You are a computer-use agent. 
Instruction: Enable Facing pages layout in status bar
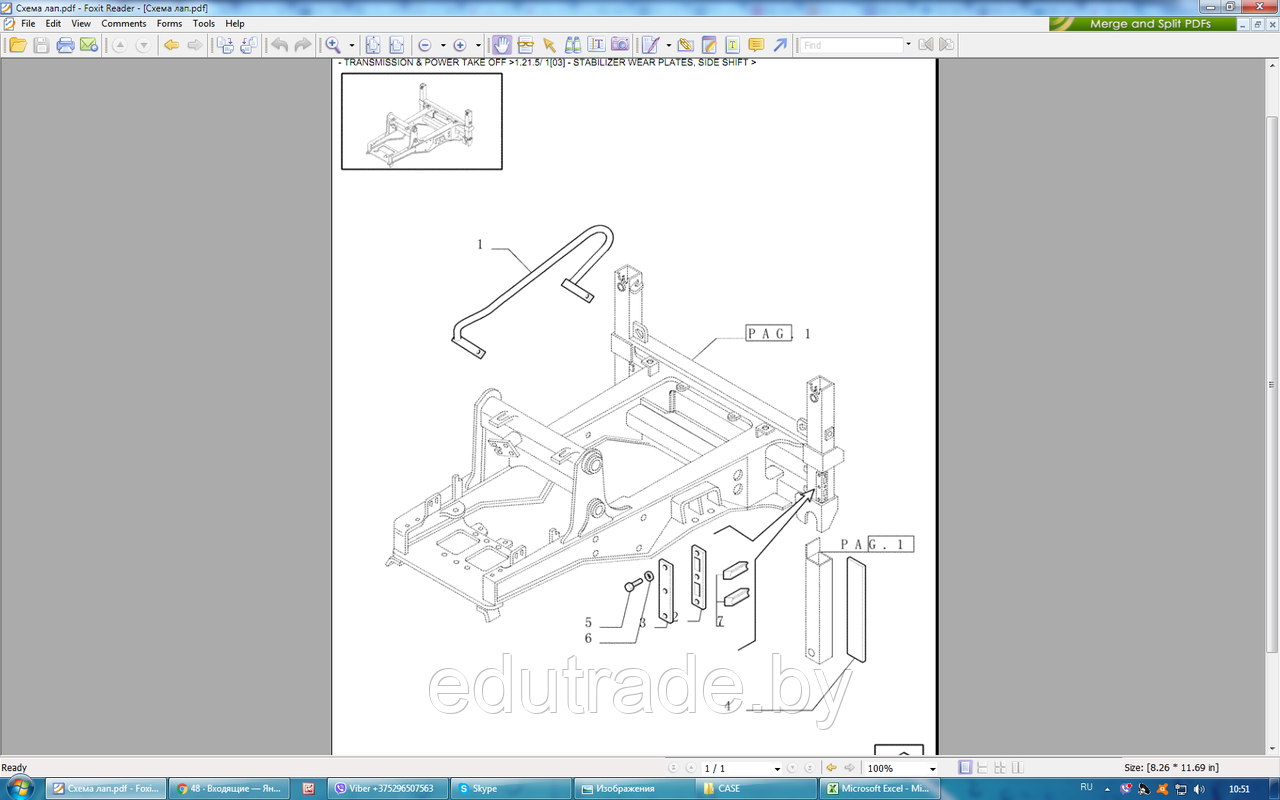point(1017,768)
